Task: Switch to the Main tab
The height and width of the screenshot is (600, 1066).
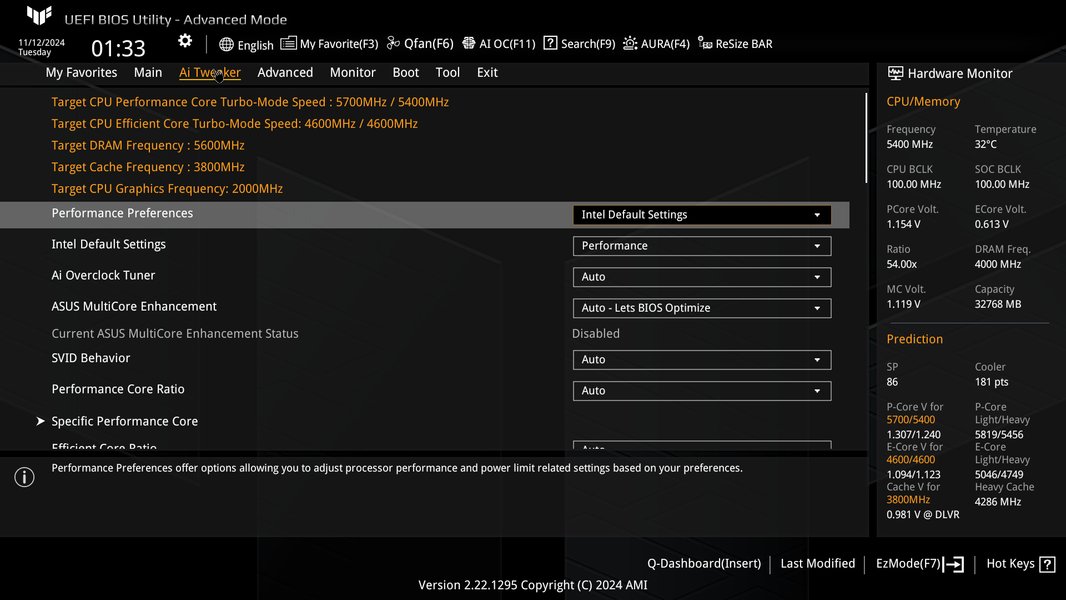Action: tap(148, 72)
